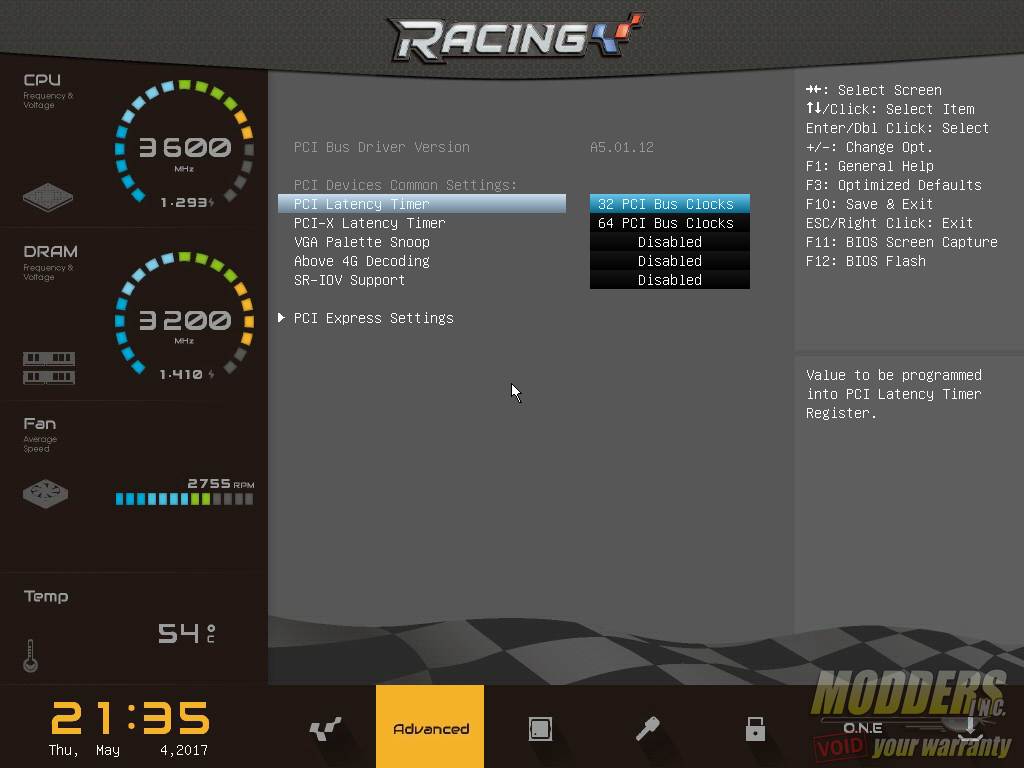This screenshot has height=768, width=1024.
Task: Click the CPU voltage 1.293 reading
Action: (187, 202)
